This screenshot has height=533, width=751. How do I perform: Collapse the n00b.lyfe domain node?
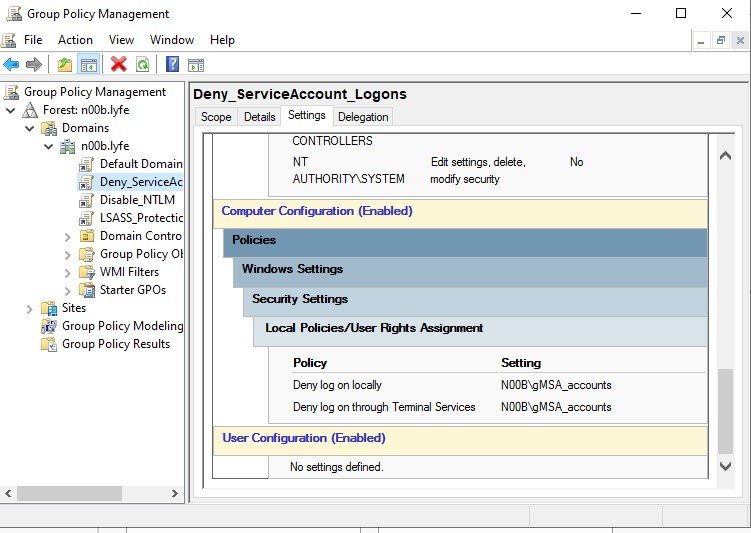48,147
